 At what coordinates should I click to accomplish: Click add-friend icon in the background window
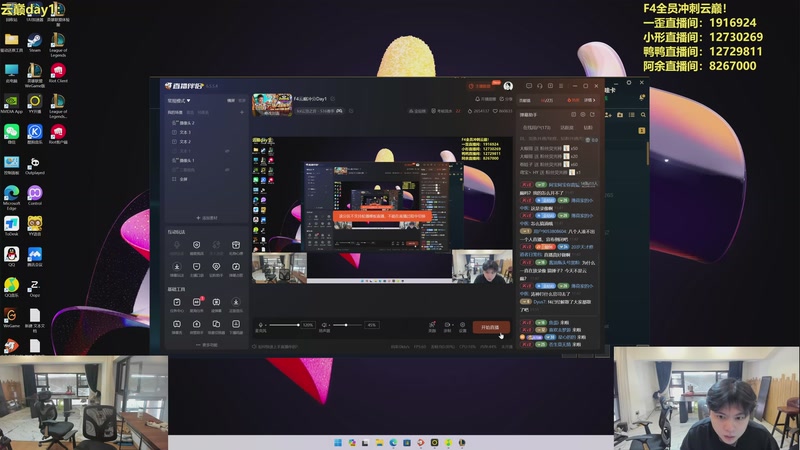coord(608,115)
